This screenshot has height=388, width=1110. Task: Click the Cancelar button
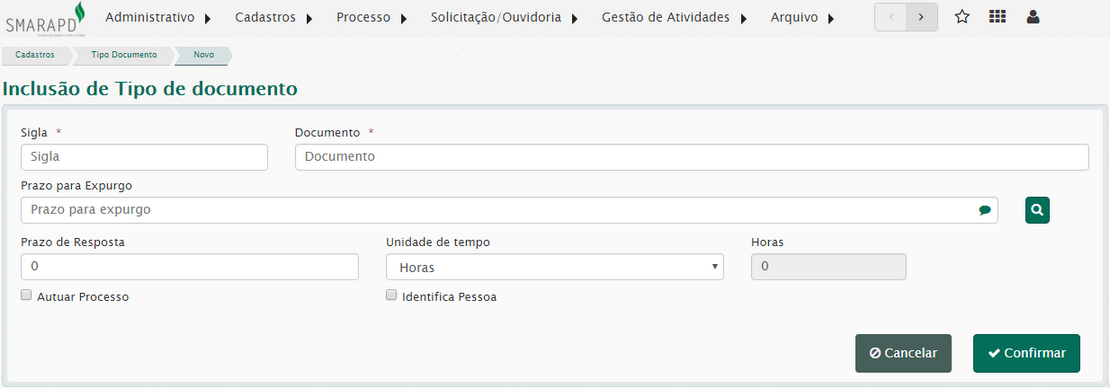pyautogui.click(x=903, y=353)
